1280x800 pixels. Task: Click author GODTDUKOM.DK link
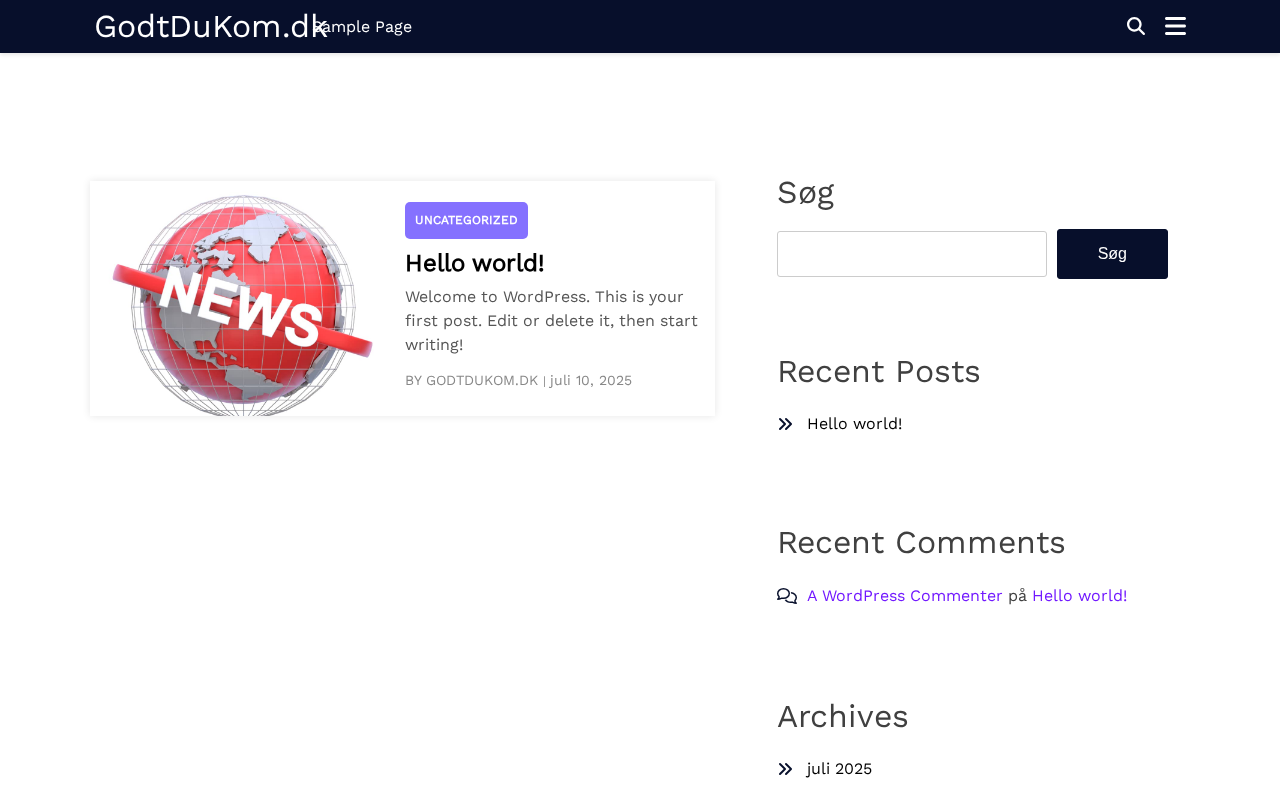482,380
